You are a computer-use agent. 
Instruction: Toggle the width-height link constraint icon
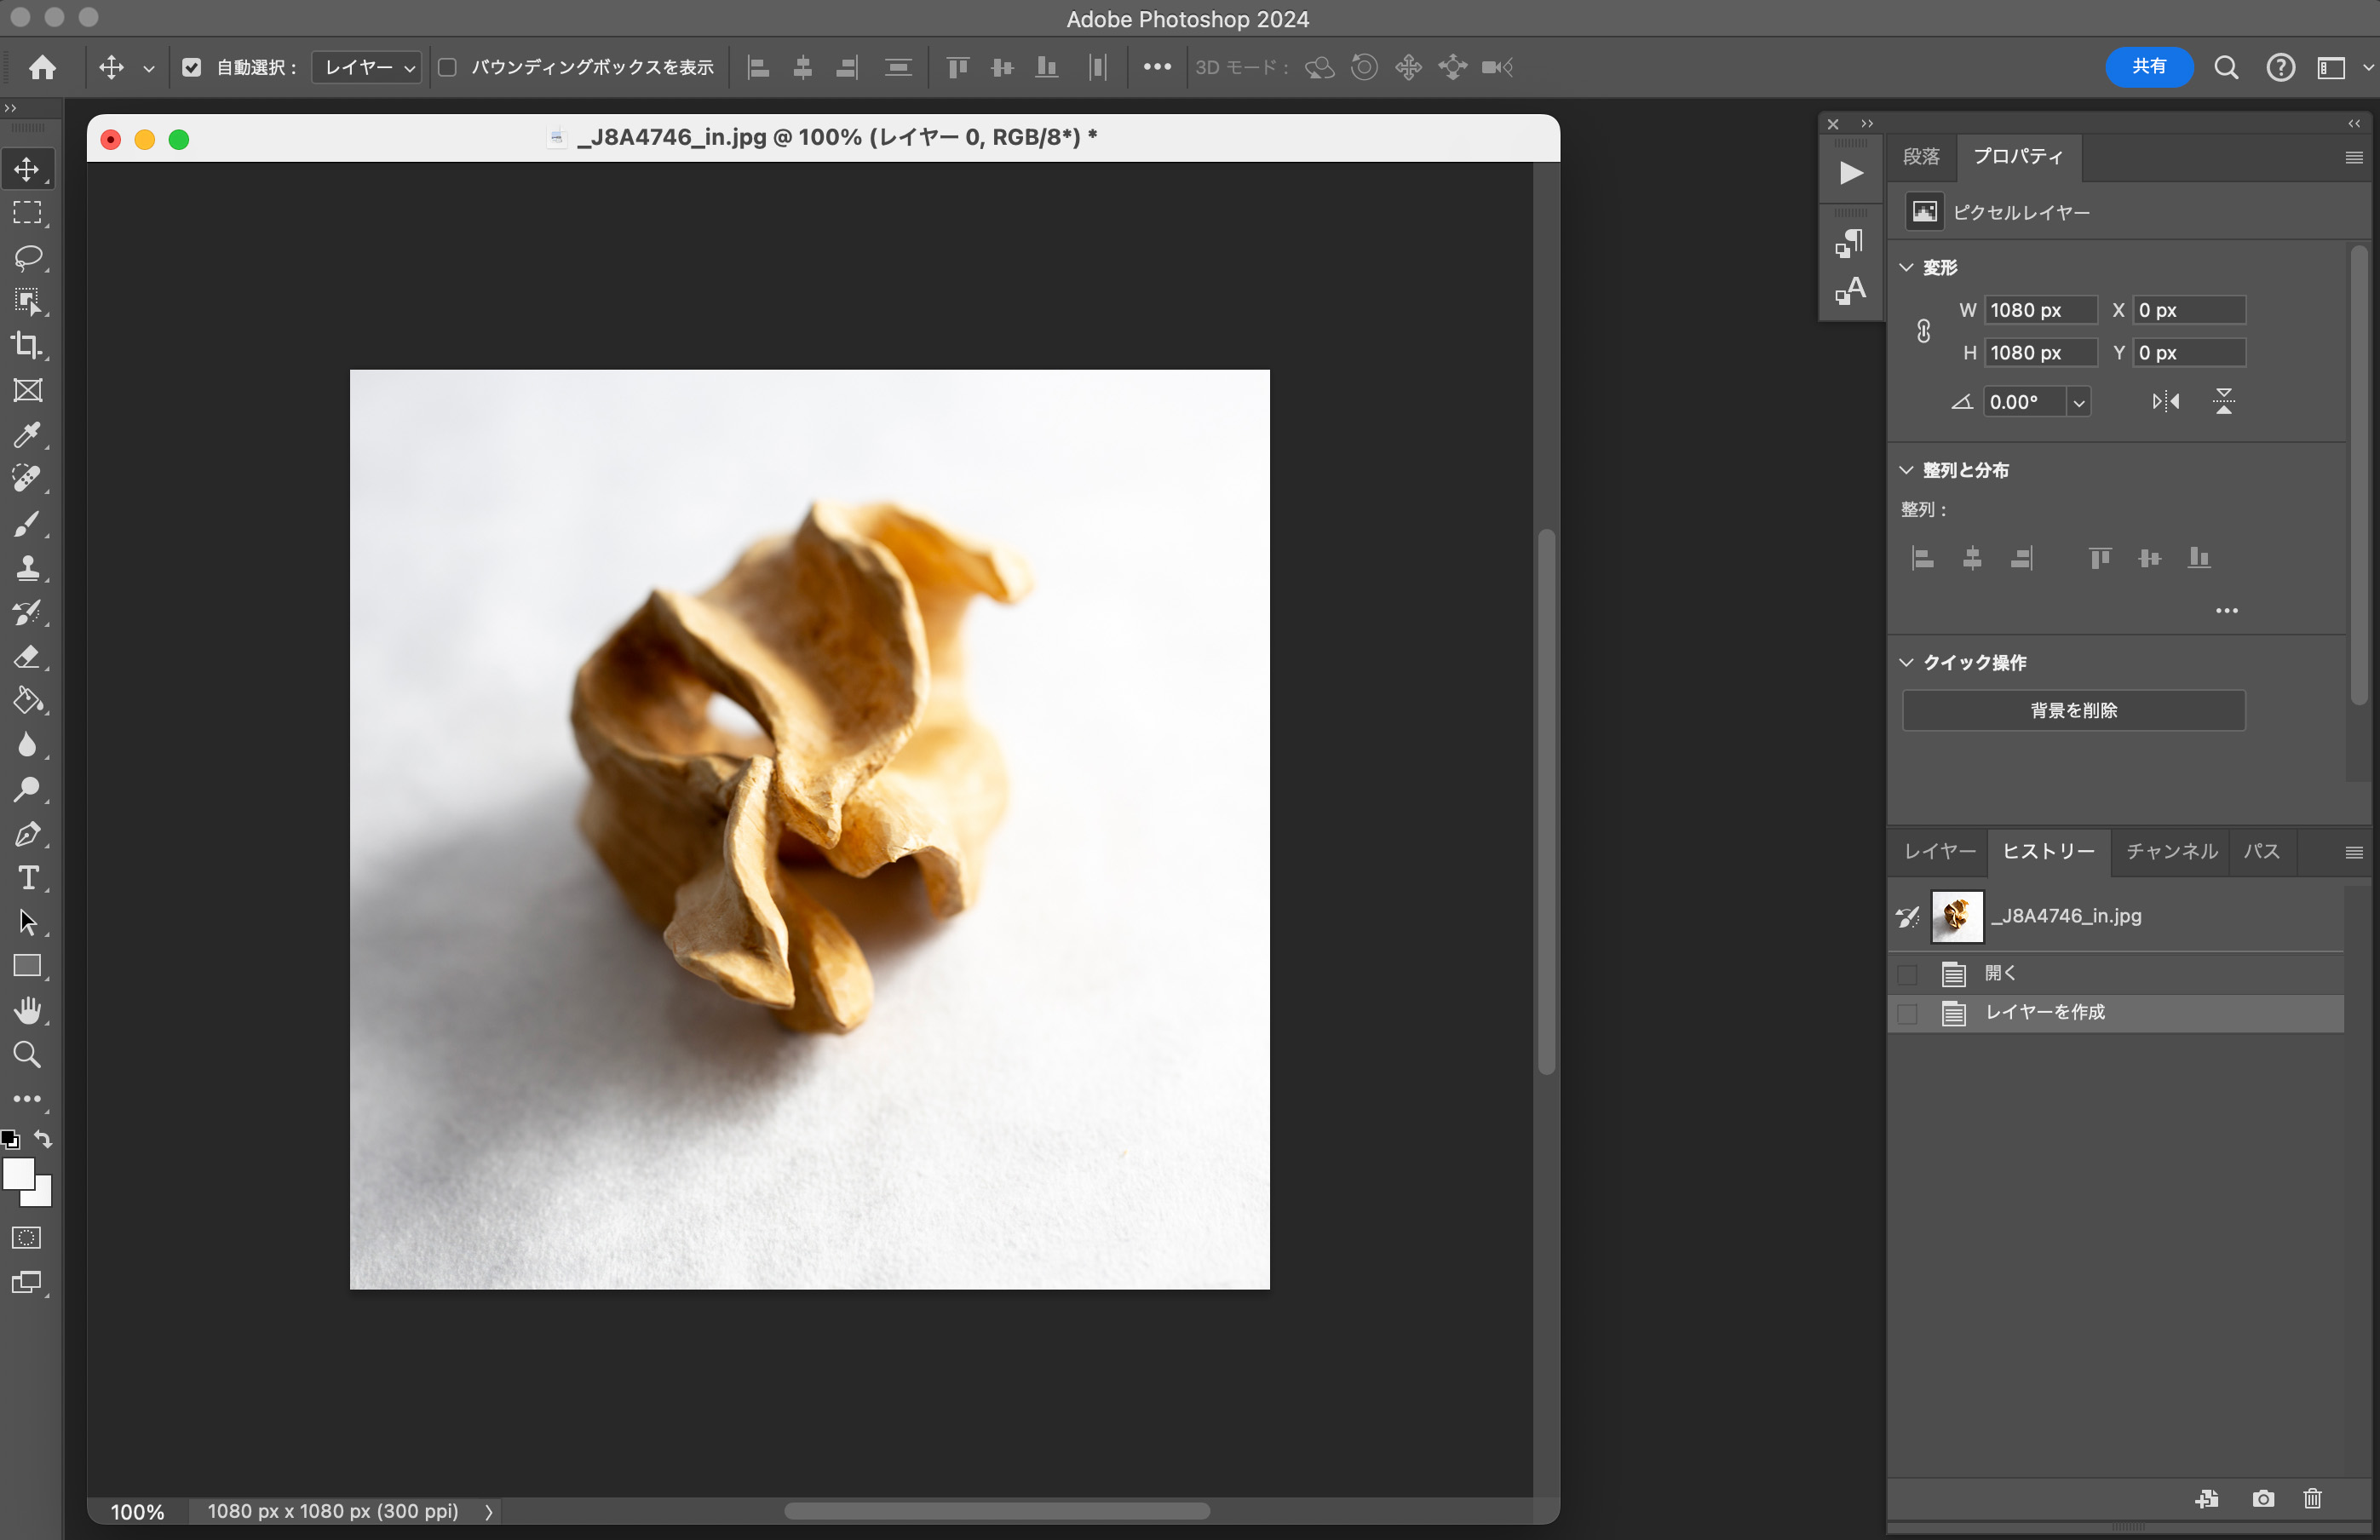[1923, 331]
